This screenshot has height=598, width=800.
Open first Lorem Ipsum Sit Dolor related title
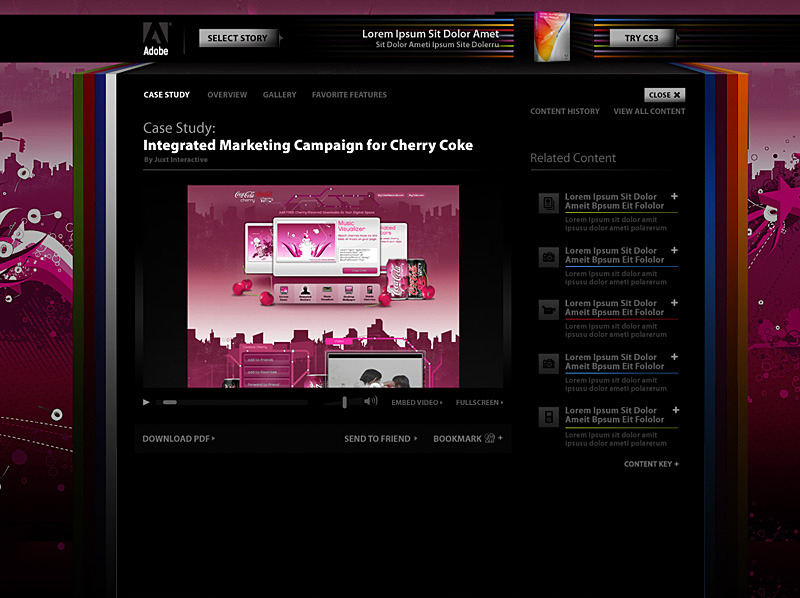point(614,201)
